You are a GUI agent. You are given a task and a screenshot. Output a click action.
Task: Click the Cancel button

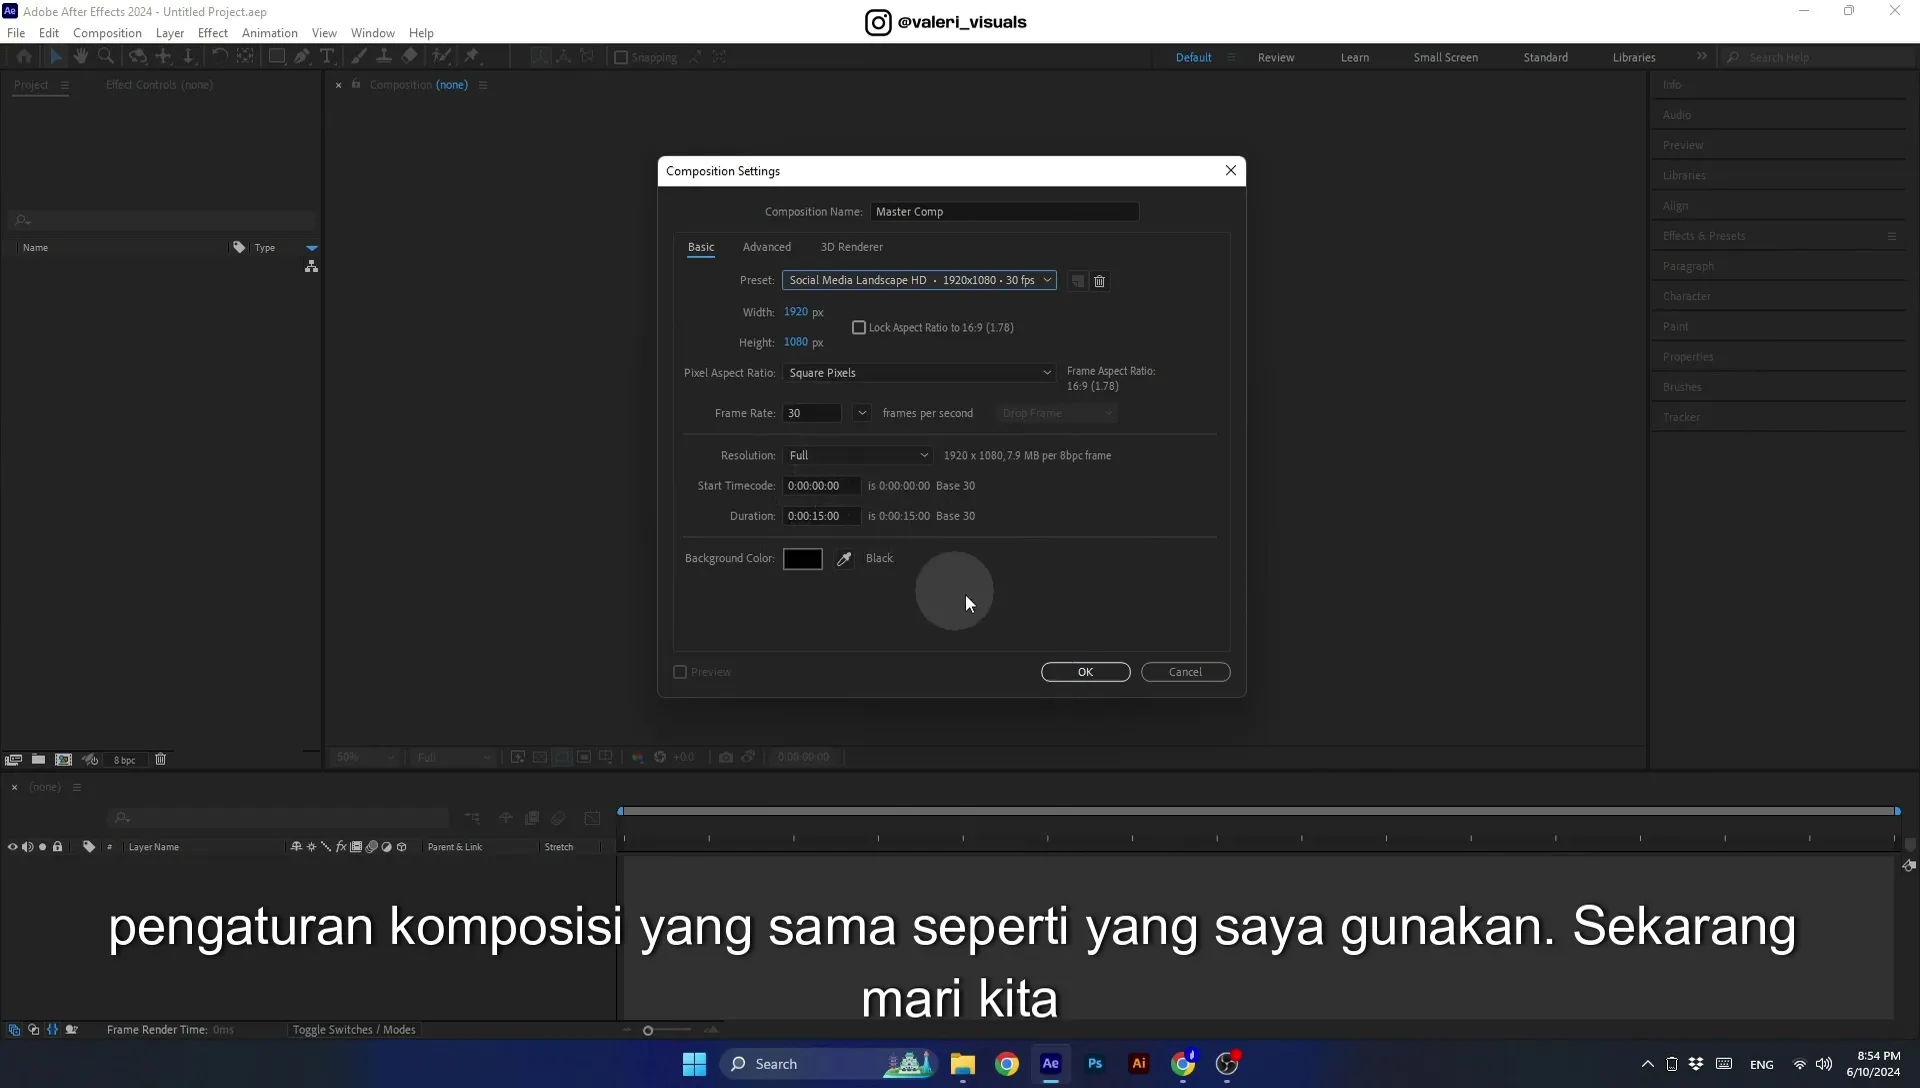1186,672
